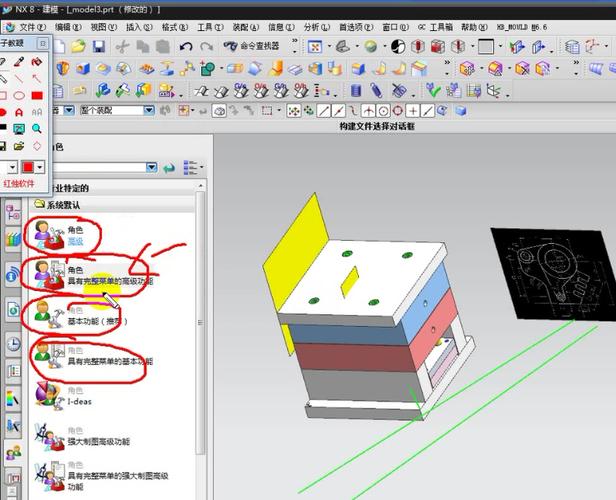This screenshot has width=616, height=500.
Task: Open the 插入 menu
Action: [139, 27]
